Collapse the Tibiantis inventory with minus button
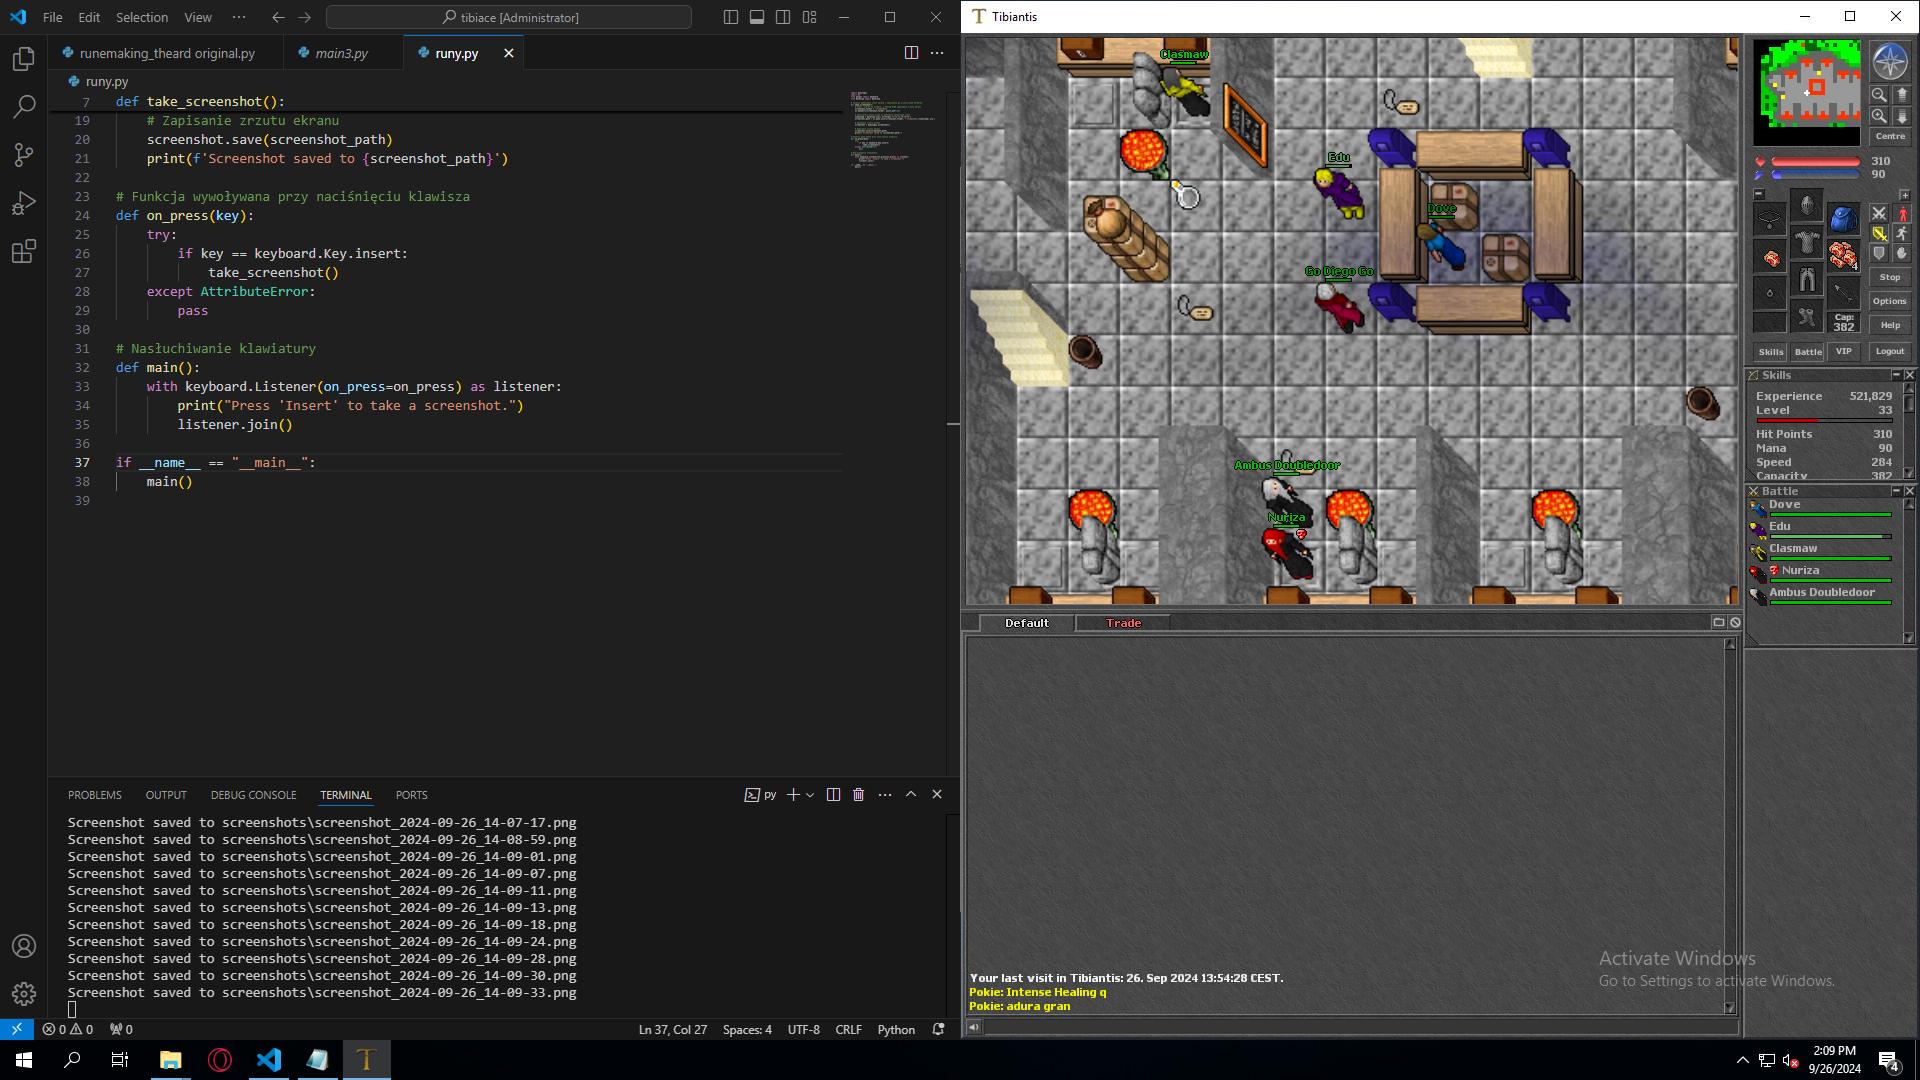1920x1080 pixels. pyautogui.click(x=1759, y=194)
